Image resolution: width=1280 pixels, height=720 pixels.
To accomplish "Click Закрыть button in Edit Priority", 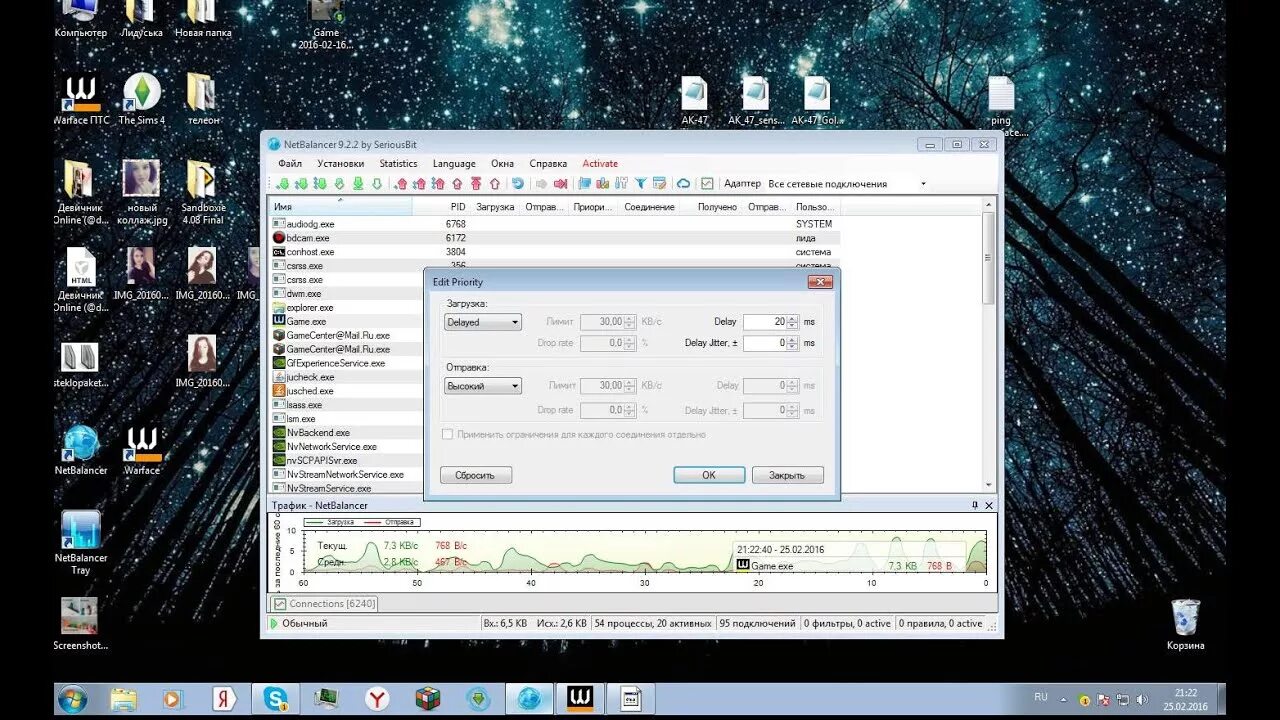I will pyautogui.click(x=787, y=475).
